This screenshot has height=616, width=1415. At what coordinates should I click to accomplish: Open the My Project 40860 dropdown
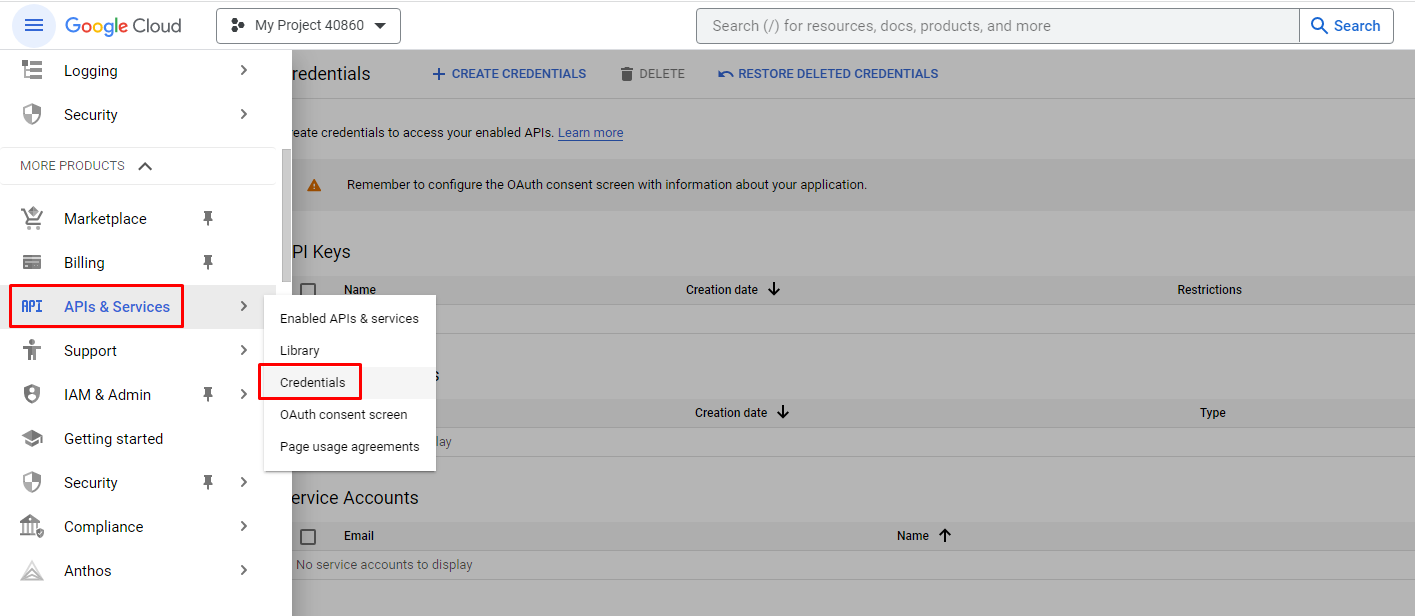(308, 26)
